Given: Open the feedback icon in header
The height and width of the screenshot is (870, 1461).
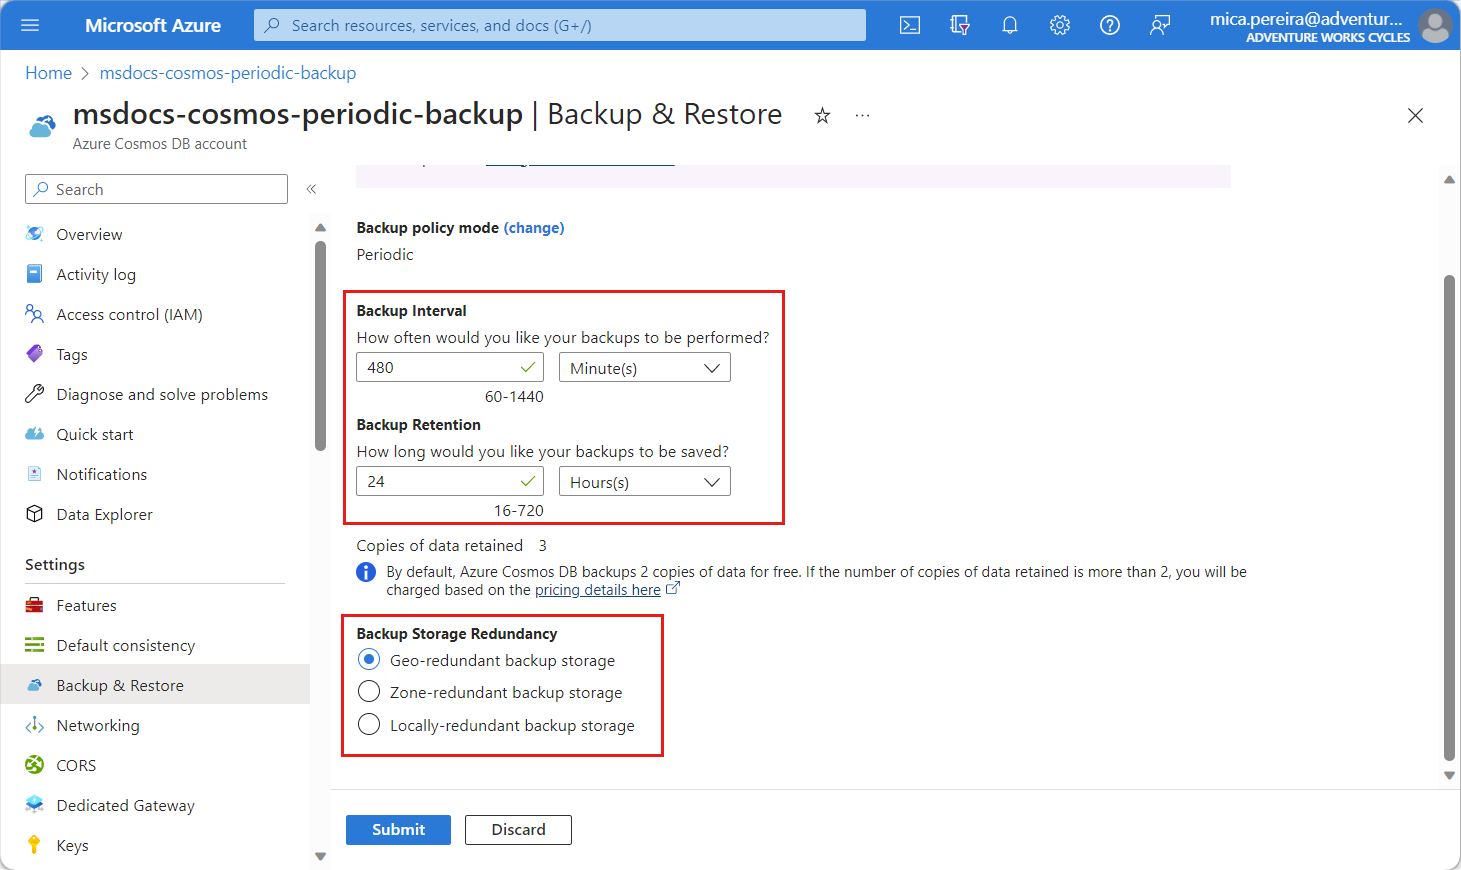Looking at the screenshot, I should [x=1160, y=25].
